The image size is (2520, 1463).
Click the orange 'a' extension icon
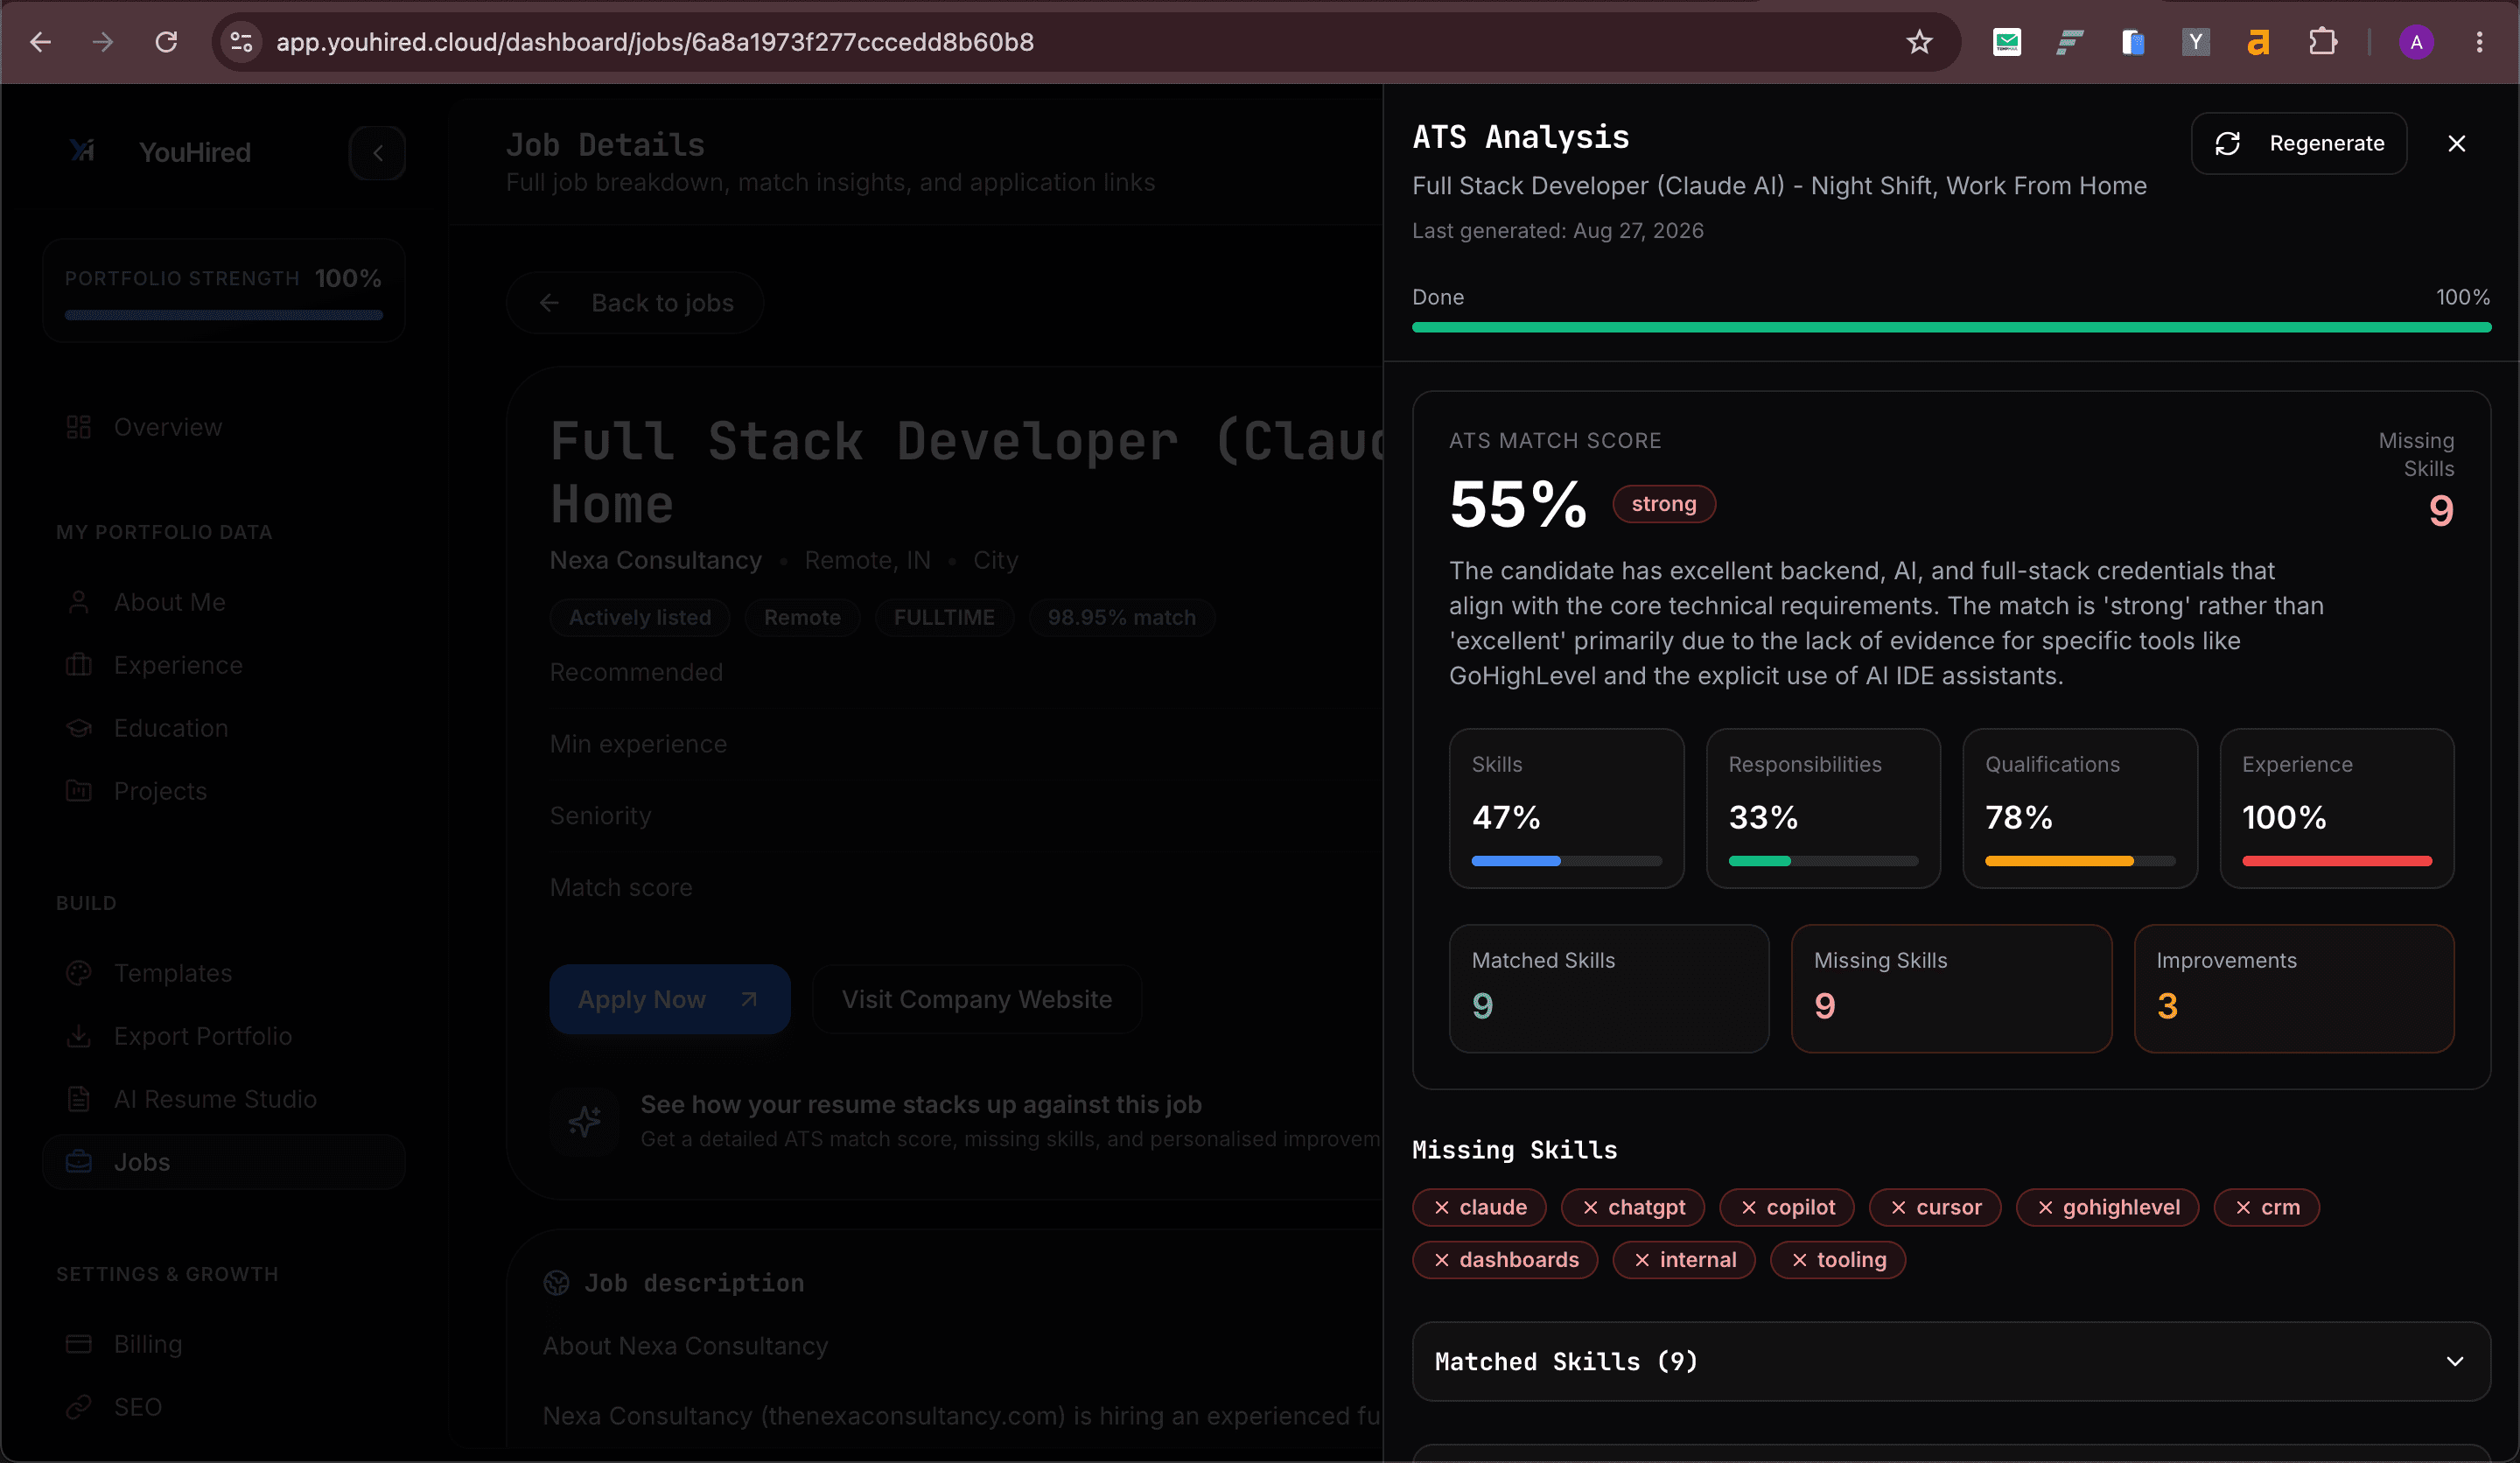point(2258,42)
